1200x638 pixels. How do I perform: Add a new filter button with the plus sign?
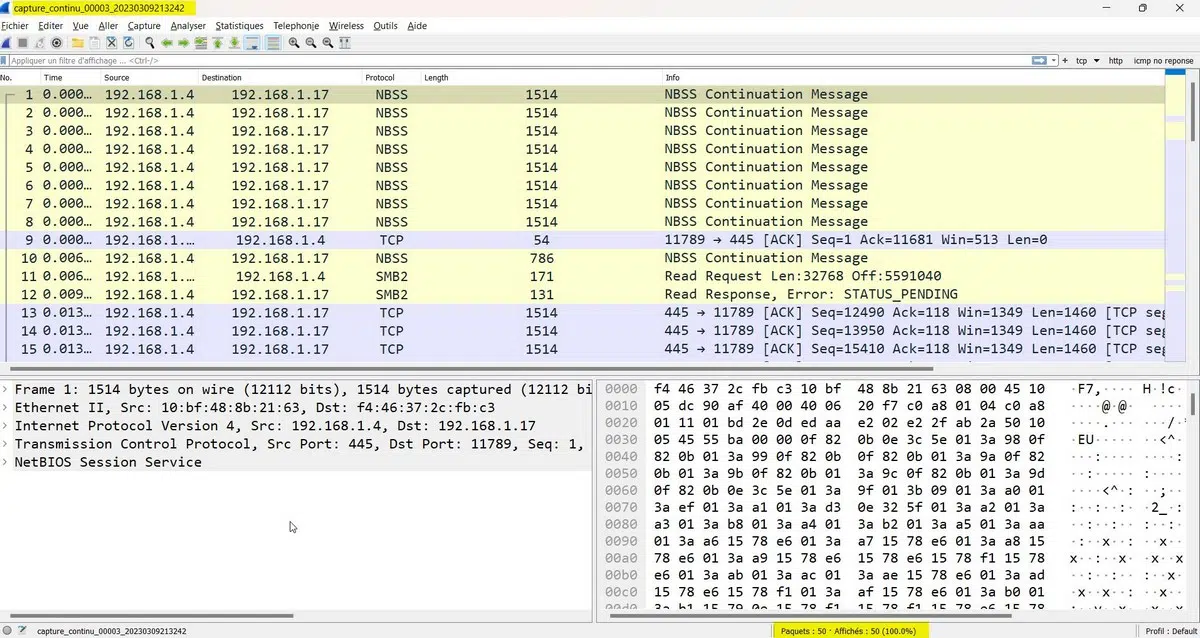1065,60
